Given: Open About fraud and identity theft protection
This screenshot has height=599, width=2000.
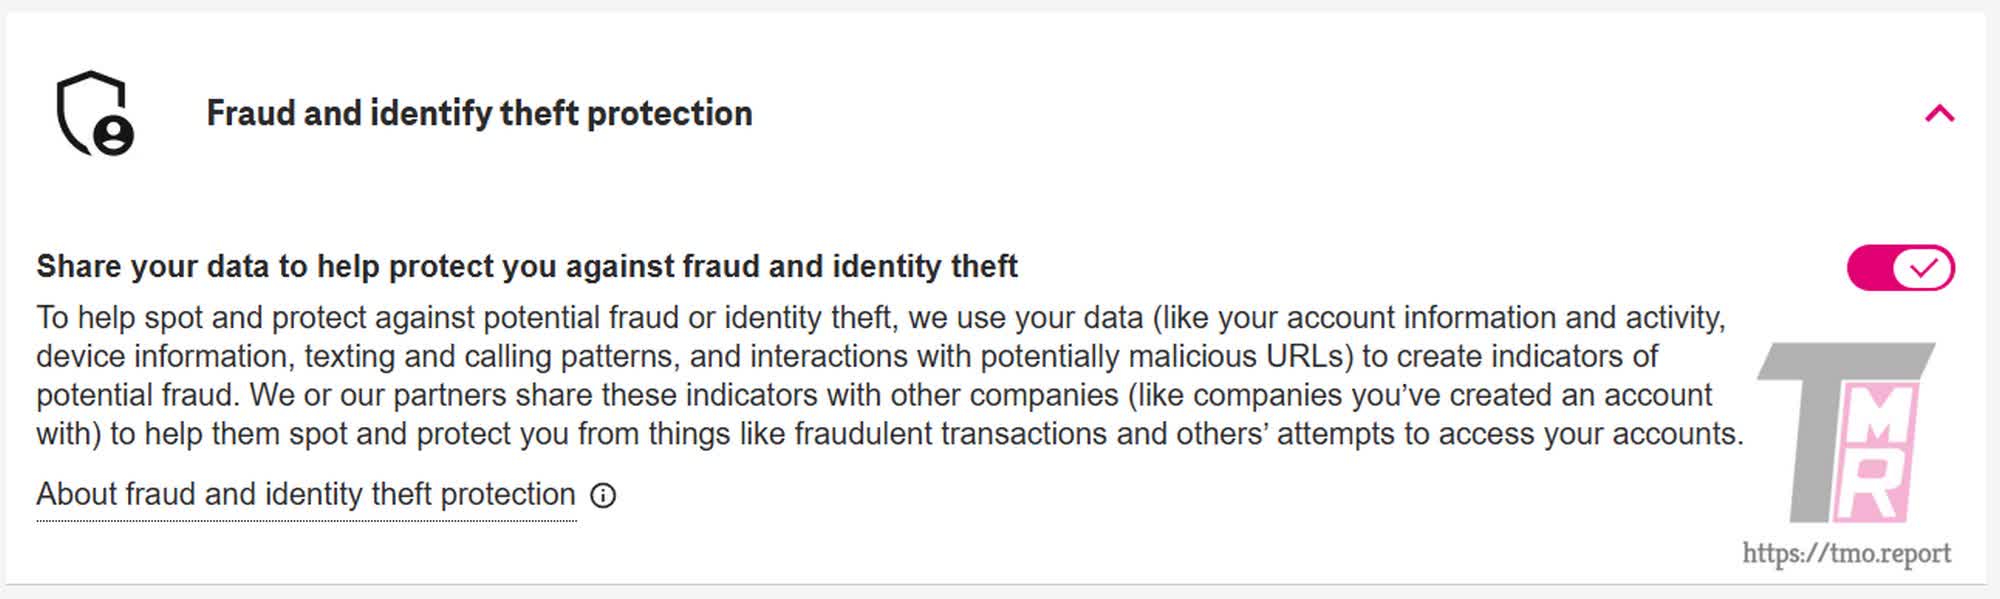Looking at the screenshot, I should [x=305, y=494].
